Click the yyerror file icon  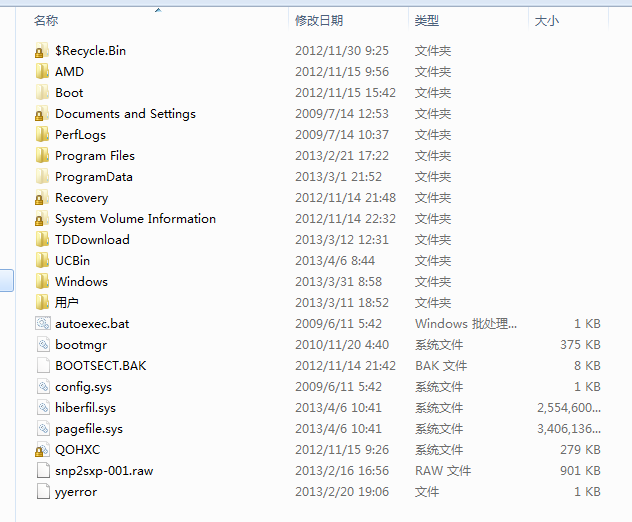[x=43, y=492]
